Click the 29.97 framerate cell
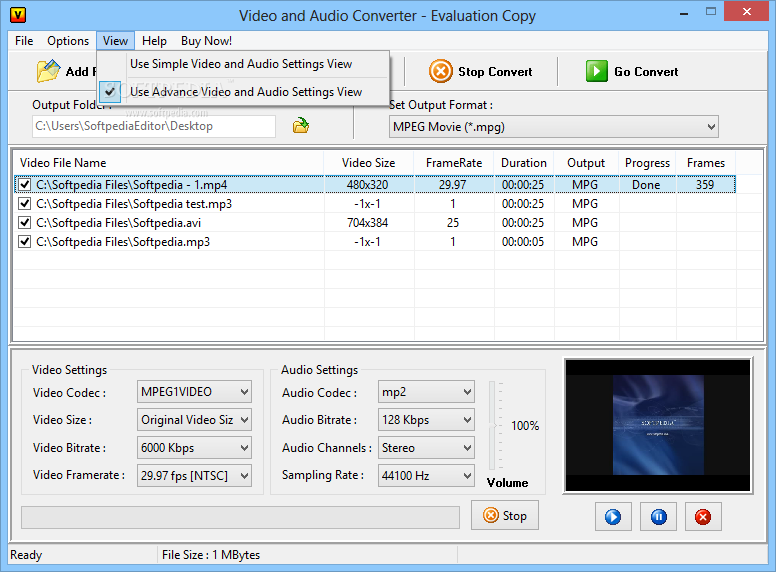This screenshot has height=572, width=776. tap(452, 185)
